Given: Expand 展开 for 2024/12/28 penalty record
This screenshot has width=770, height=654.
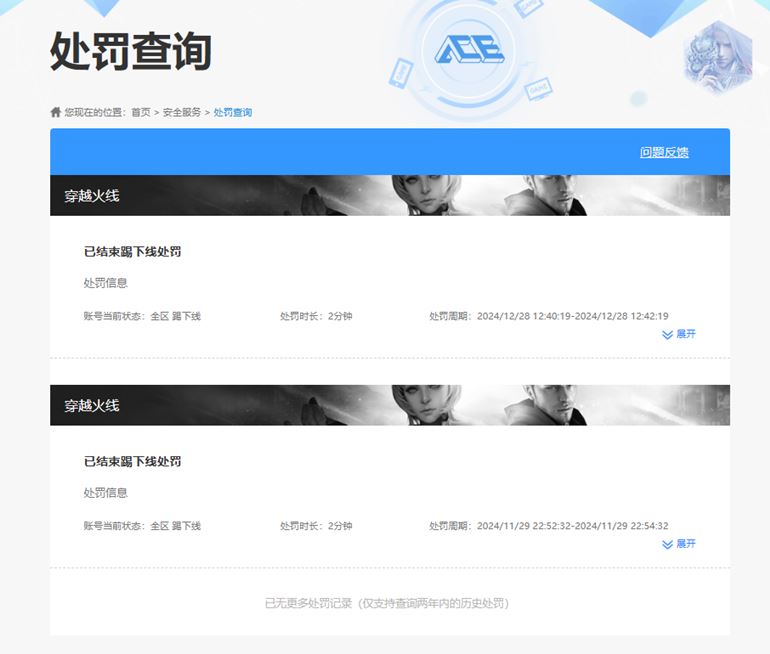Looking at the screenshot, I should (679, 334).
